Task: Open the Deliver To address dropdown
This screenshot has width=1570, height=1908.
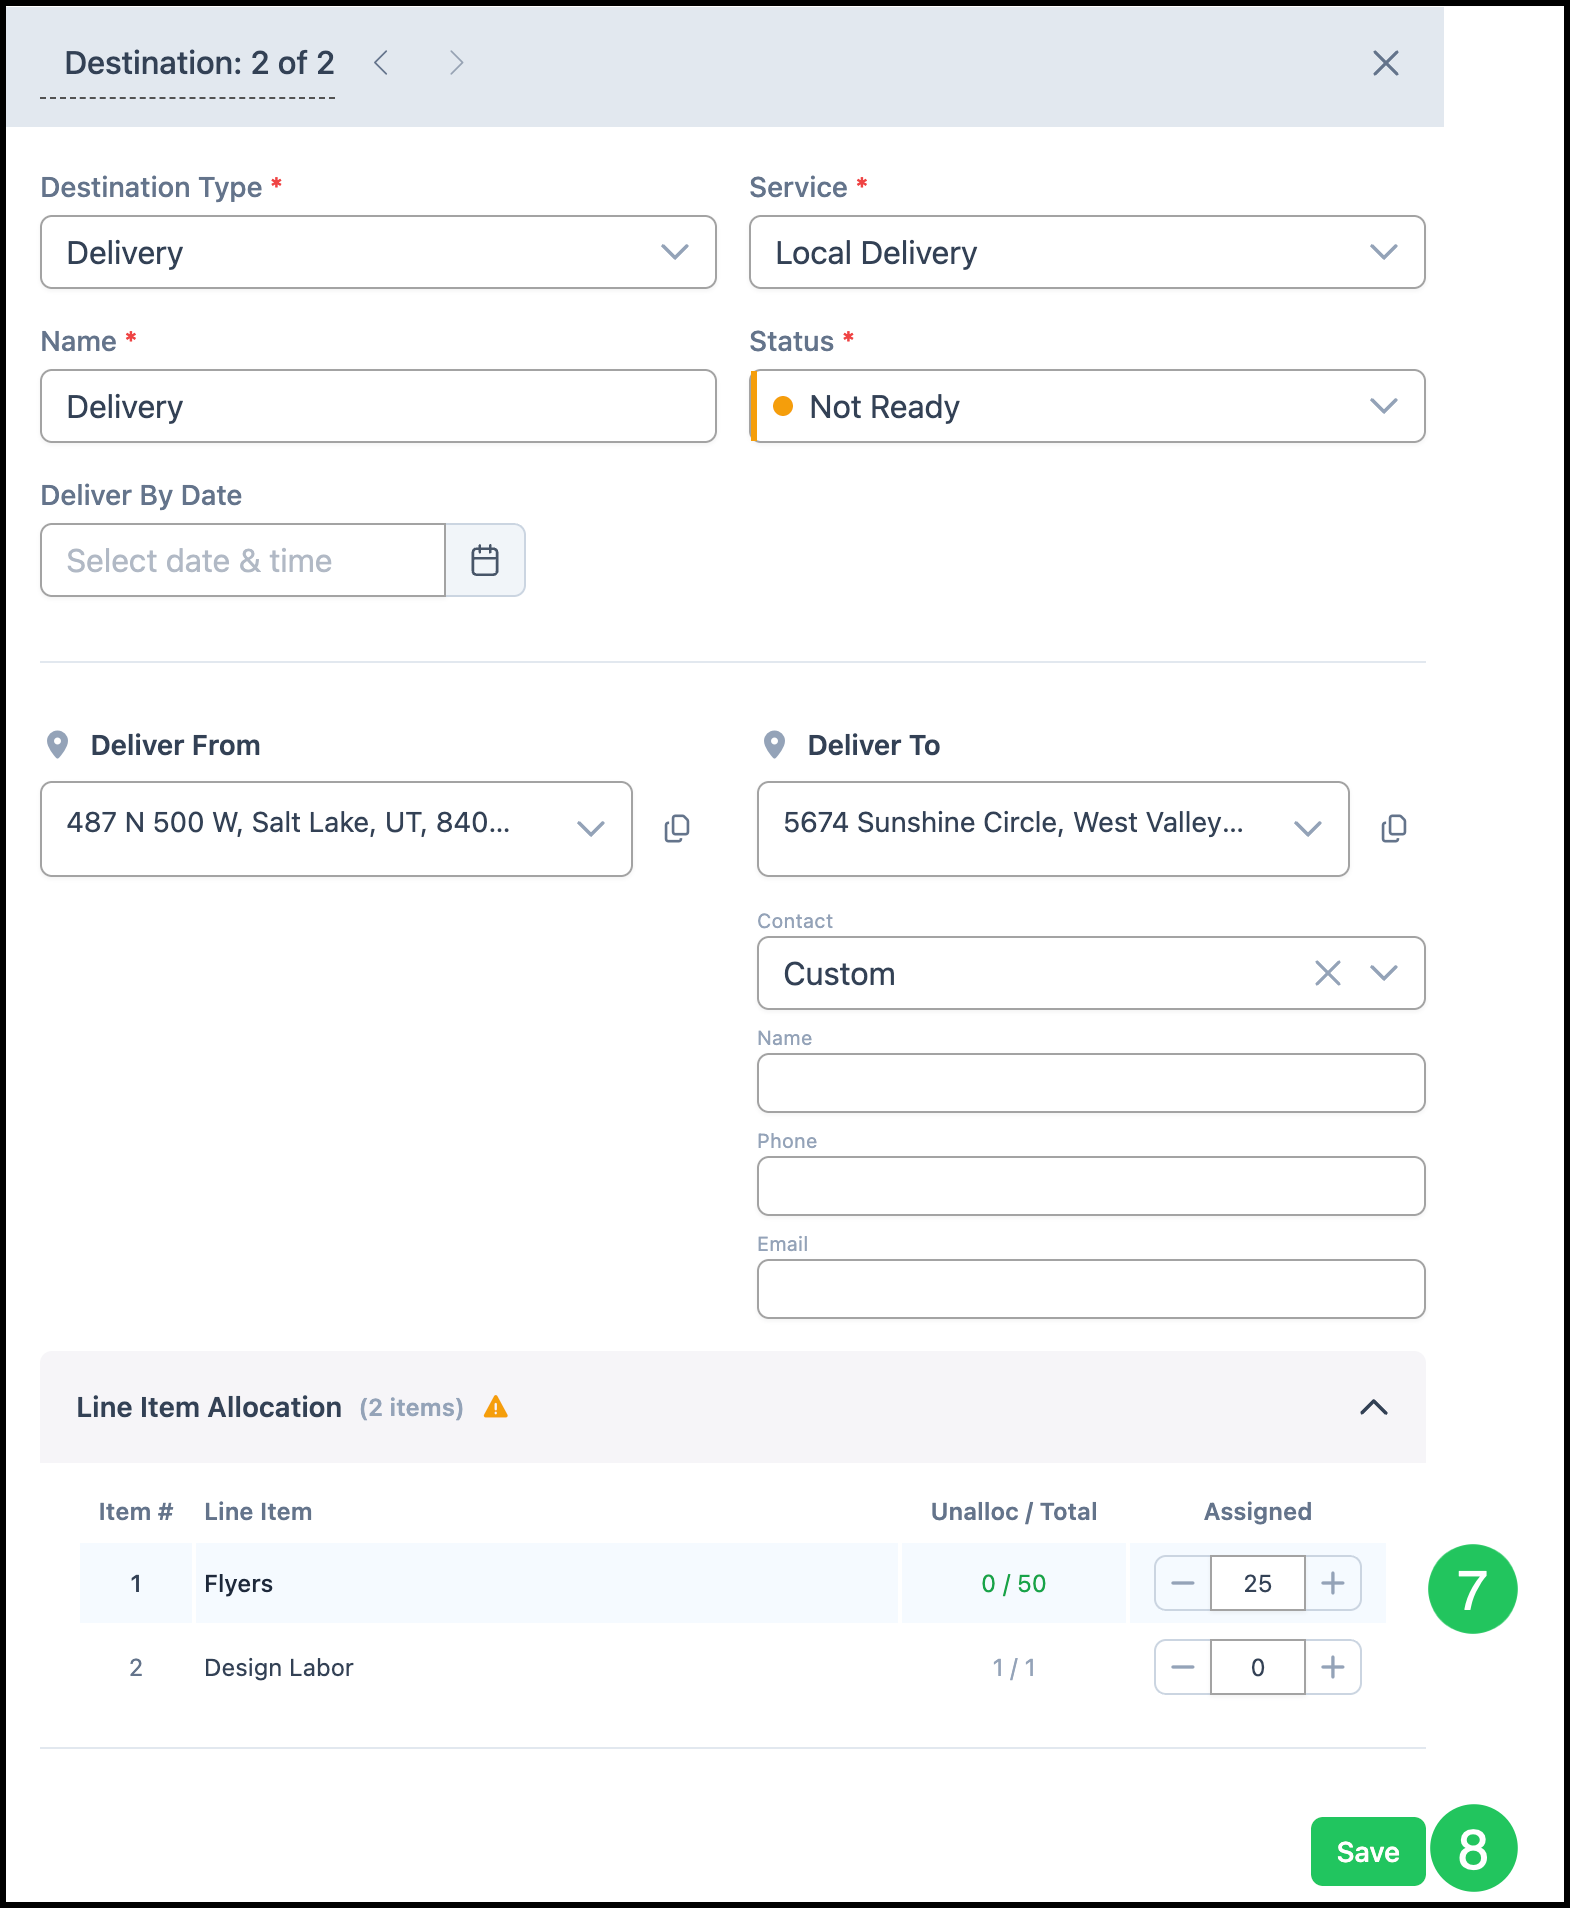Action: coord(1053,829)
